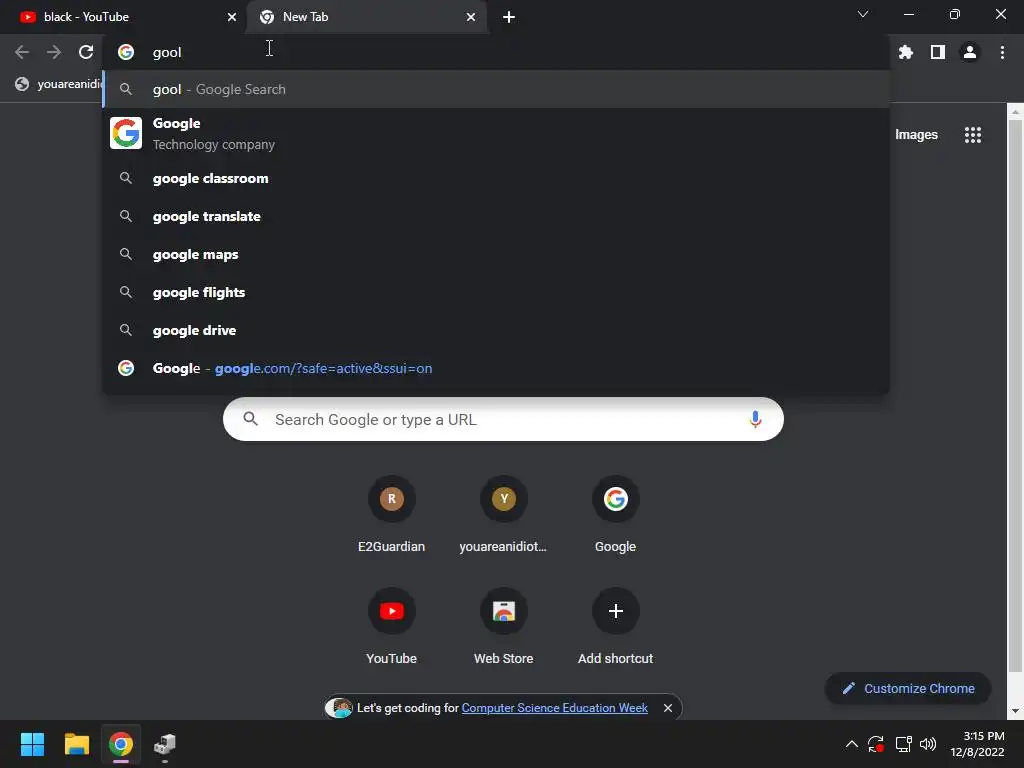Image resolution: width=1024 pixels, height=768 pixels.
Task: Open the Extensions puzzle icon
Action: point(906,52)
